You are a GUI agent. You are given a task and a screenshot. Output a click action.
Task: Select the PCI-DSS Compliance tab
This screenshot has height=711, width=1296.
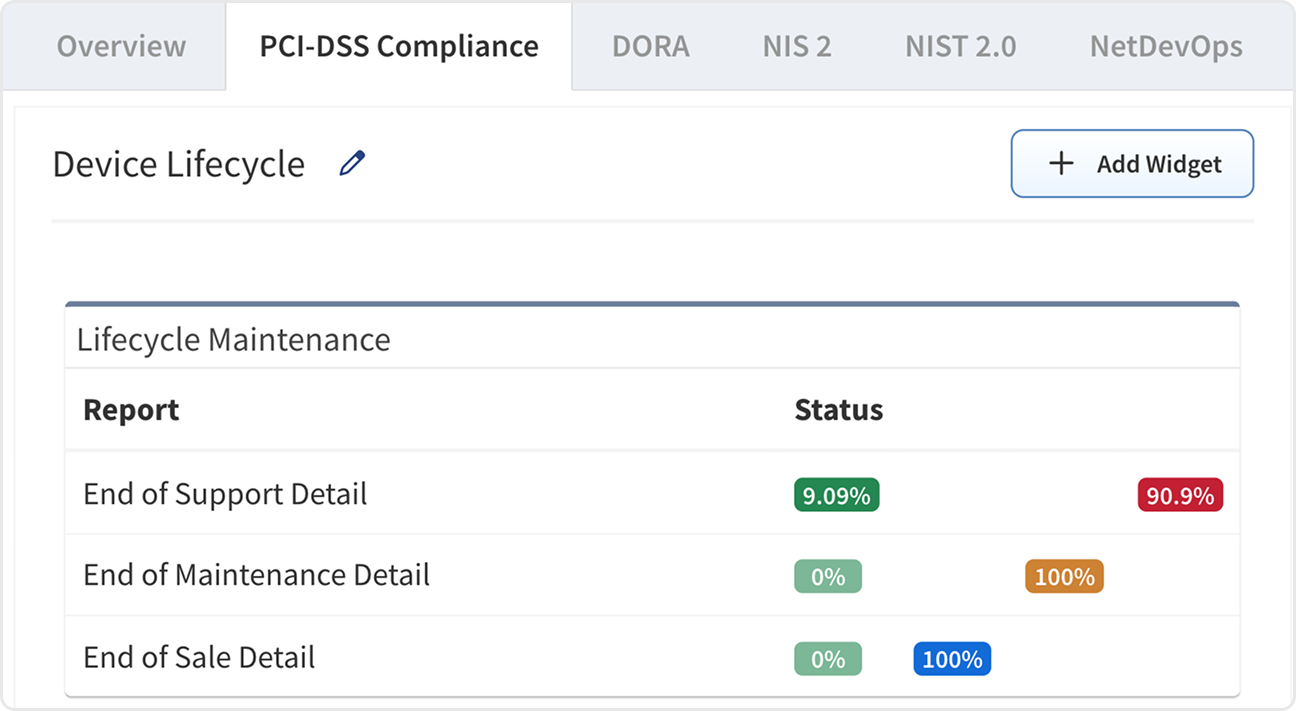(399, 46)
